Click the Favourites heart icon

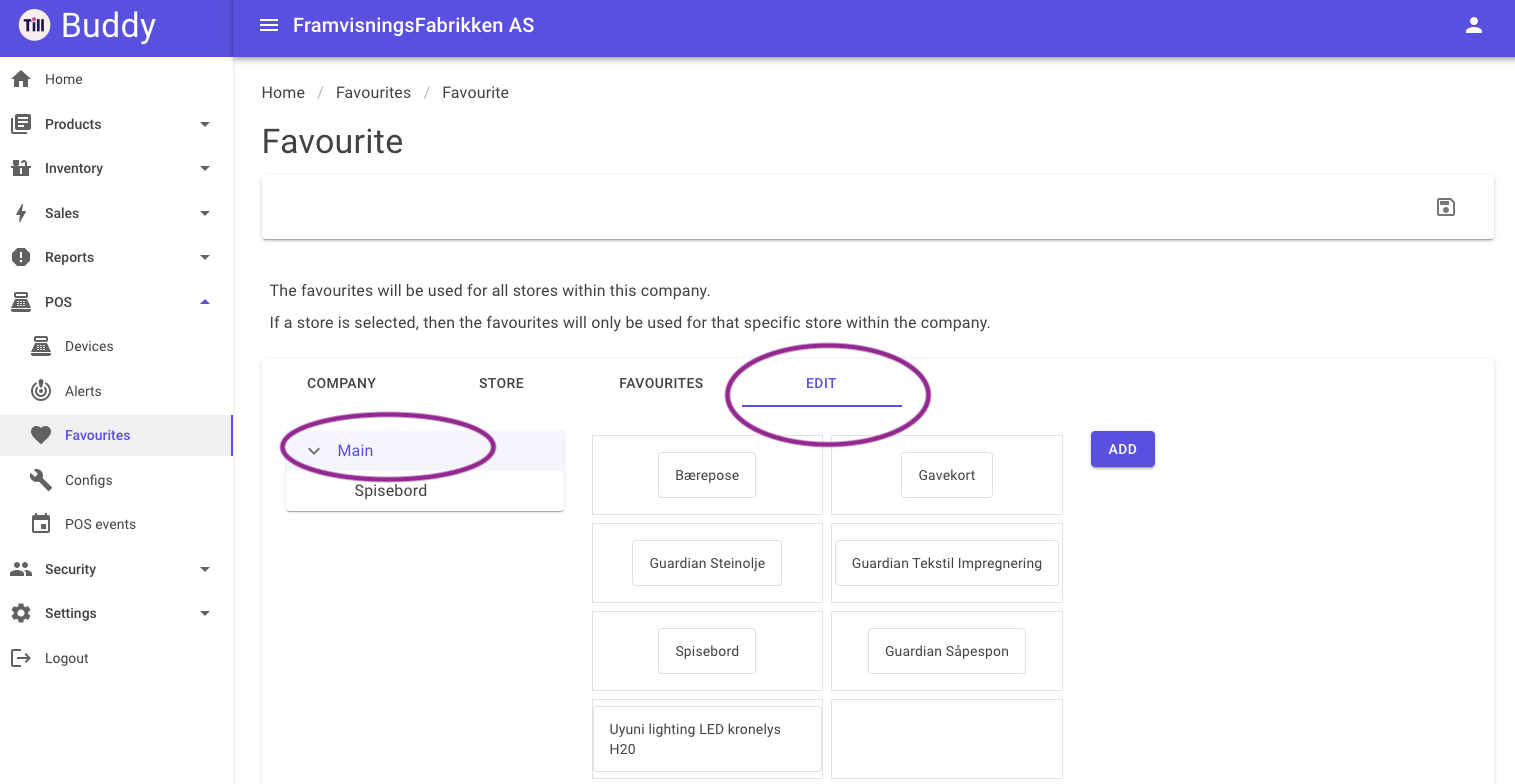[x=41, y=435]
